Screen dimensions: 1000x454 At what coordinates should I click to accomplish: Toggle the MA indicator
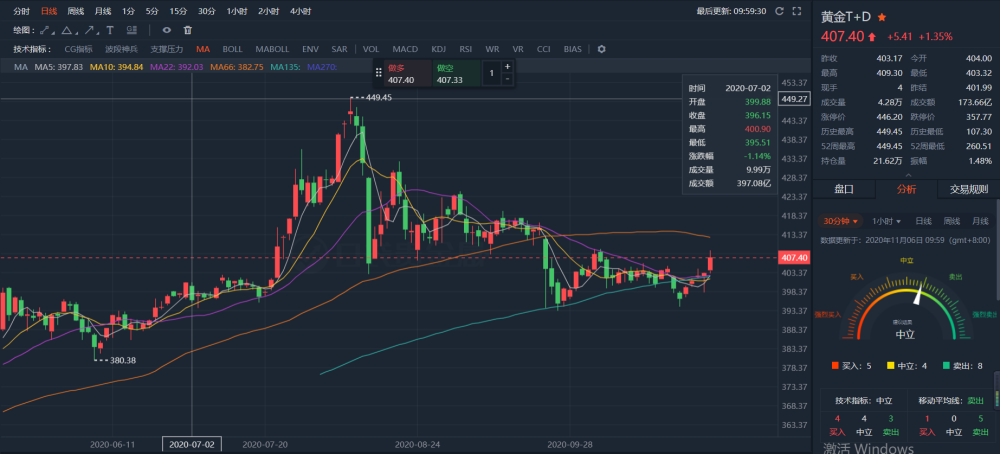click(x=203, y=49)
